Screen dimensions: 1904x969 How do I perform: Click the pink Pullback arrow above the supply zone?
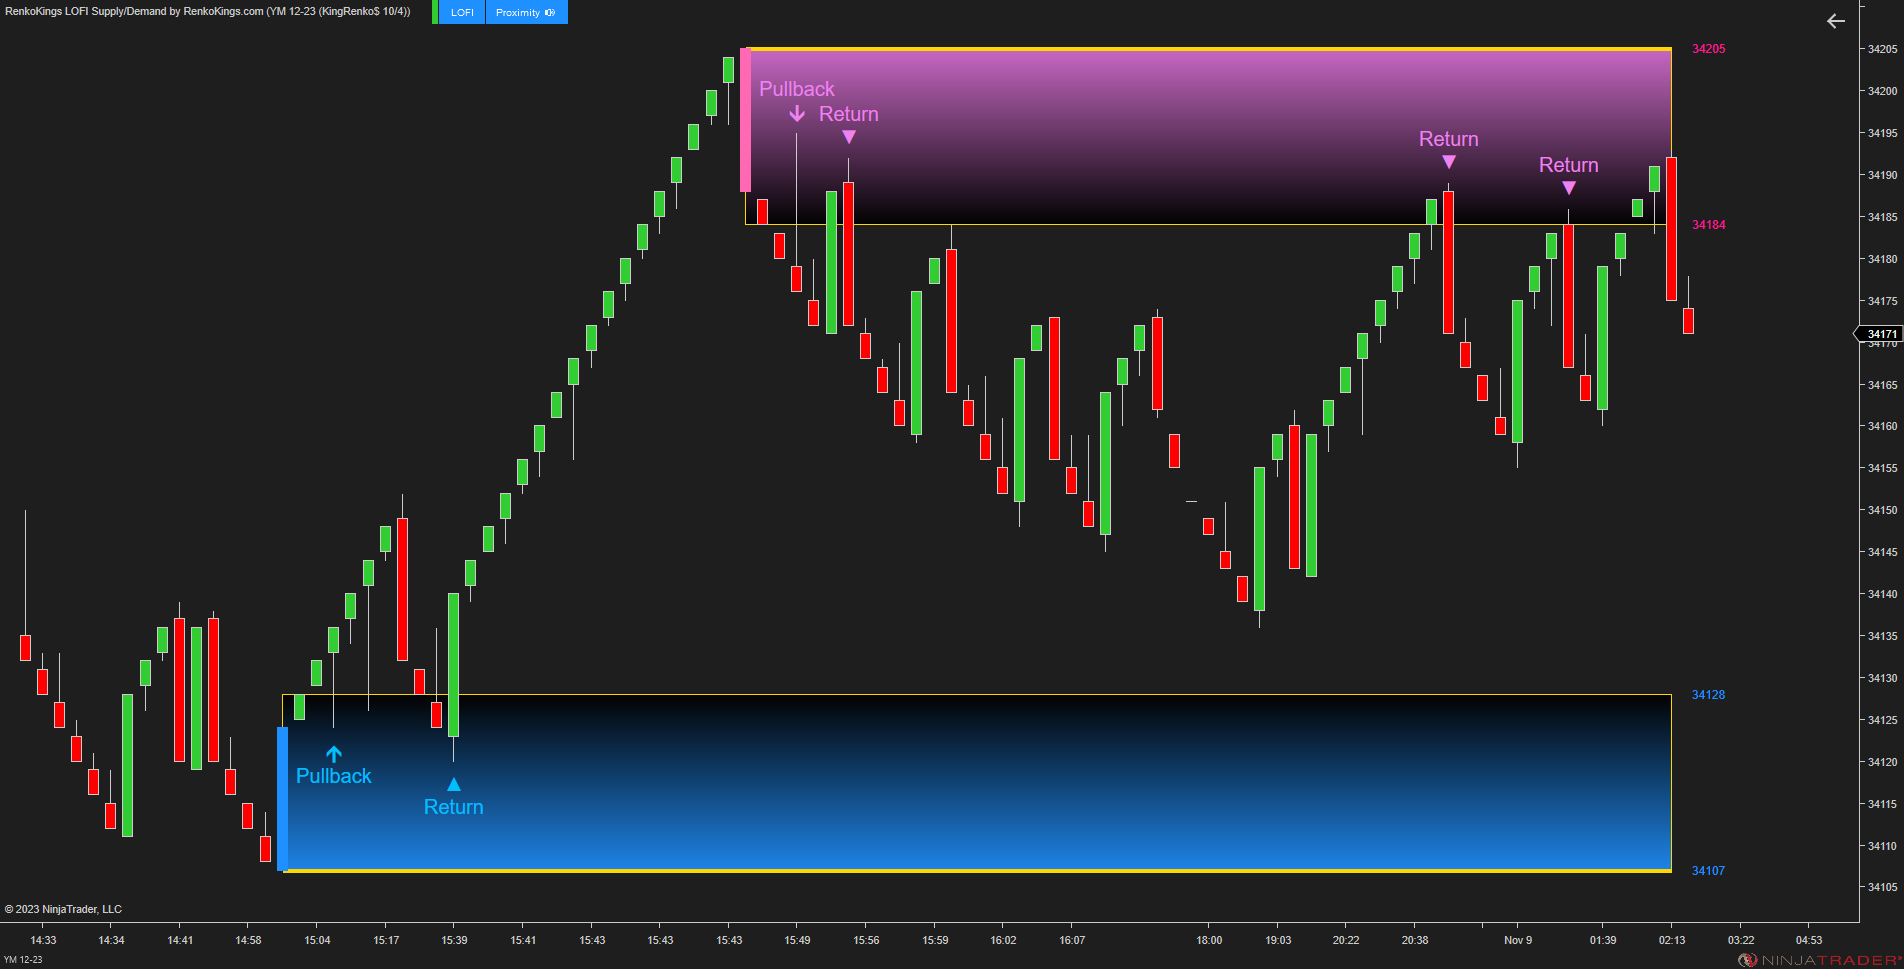(x=797, y=115)
